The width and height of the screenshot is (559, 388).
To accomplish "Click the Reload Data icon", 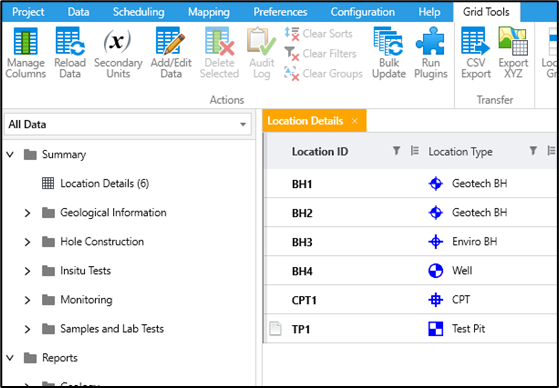I will tap(70, 53).
